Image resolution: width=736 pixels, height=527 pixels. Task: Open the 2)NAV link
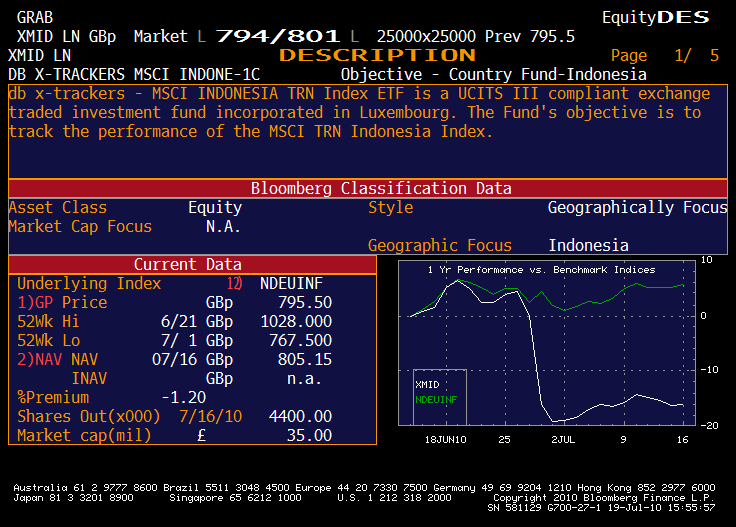pos(39,359)
